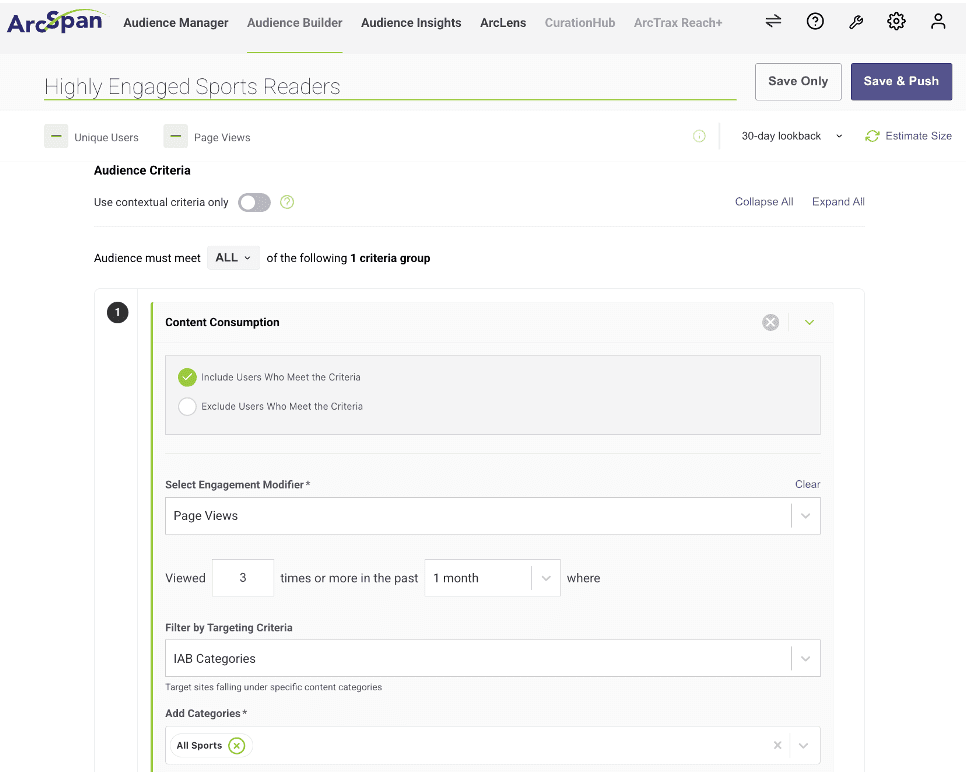Go to the Audience Manager tab

coord(176,23)
